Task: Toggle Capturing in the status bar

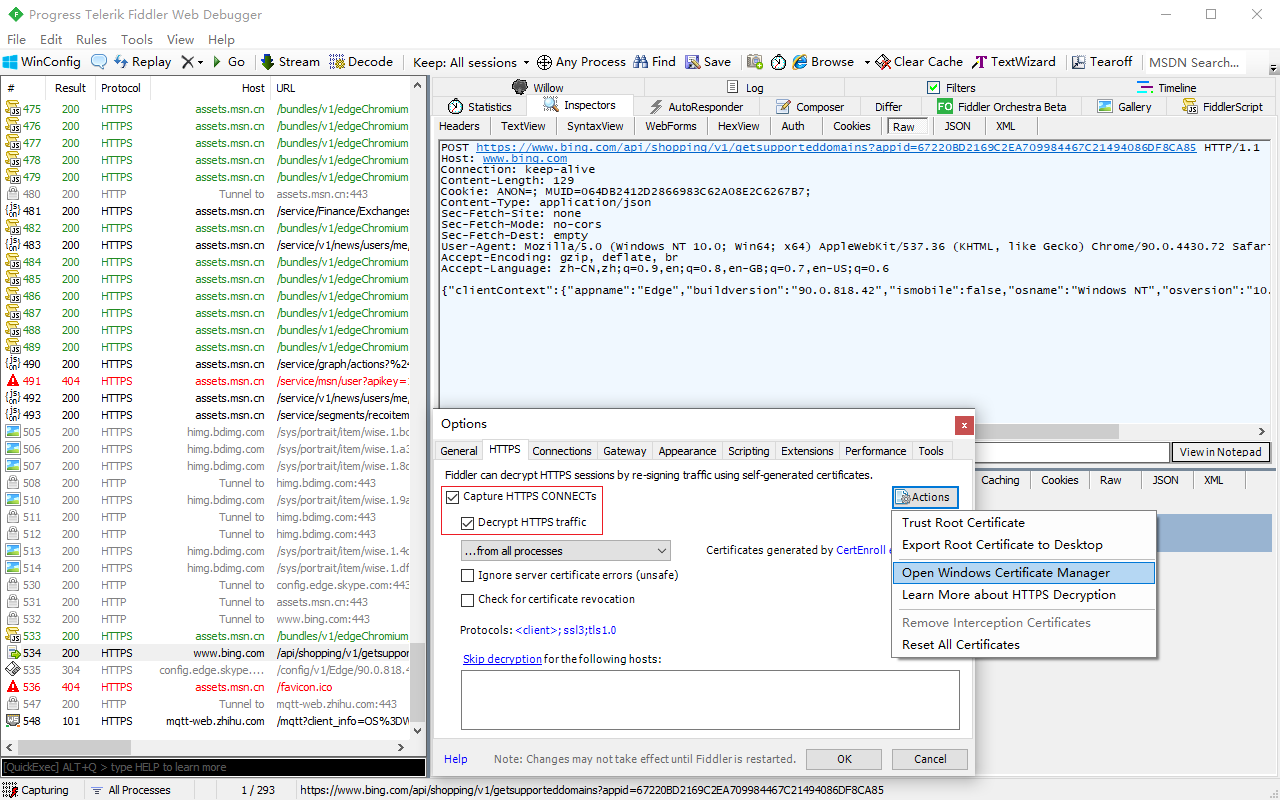Action: tap(37, 790)
